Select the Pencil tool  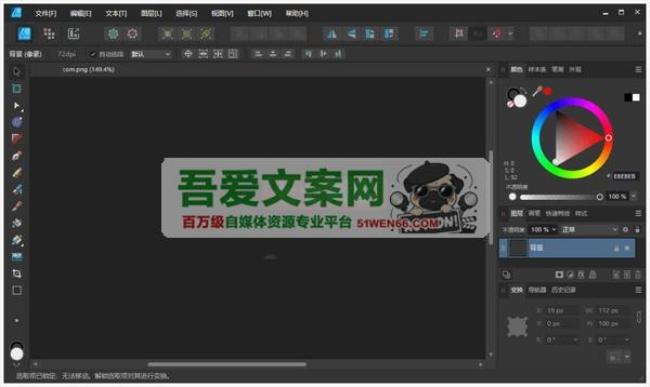tap(17, 172)
